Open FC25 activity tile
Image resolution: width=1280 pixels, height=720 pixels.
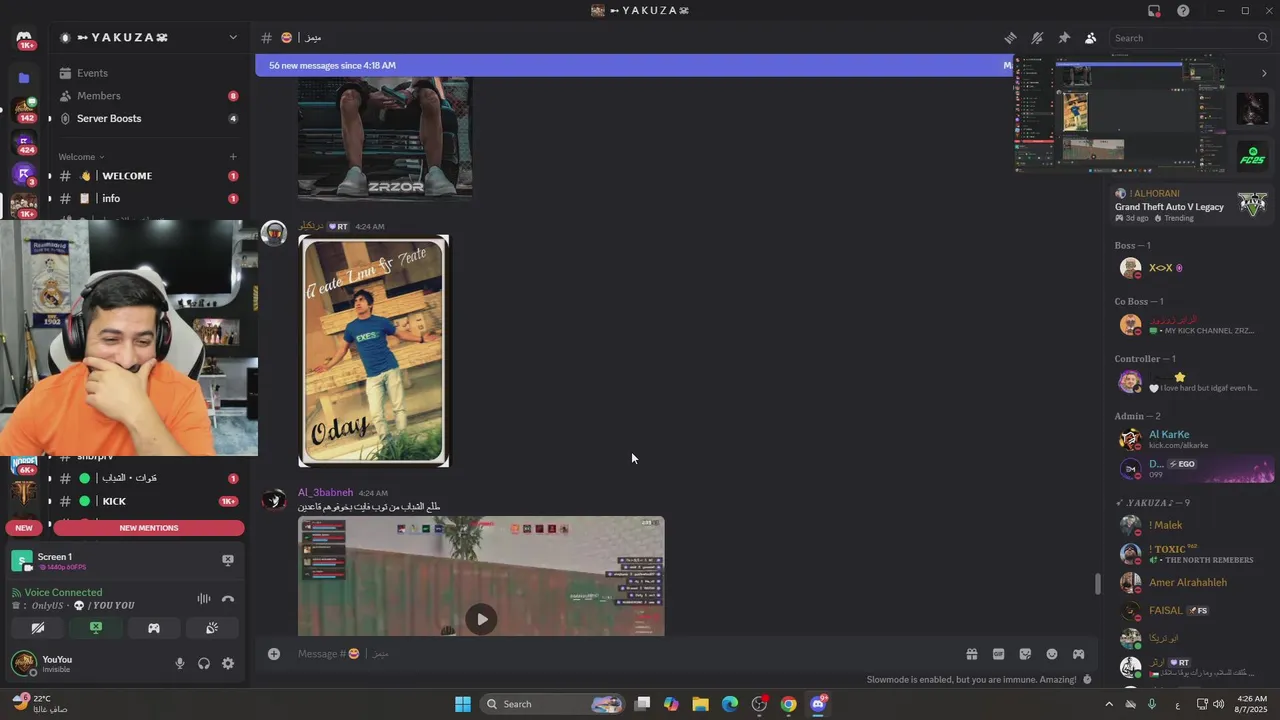tap(1253, 157)
